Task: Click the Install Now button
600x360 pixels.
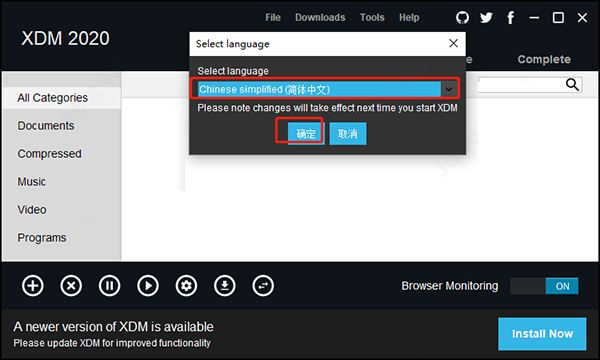Action: point(542,334)
